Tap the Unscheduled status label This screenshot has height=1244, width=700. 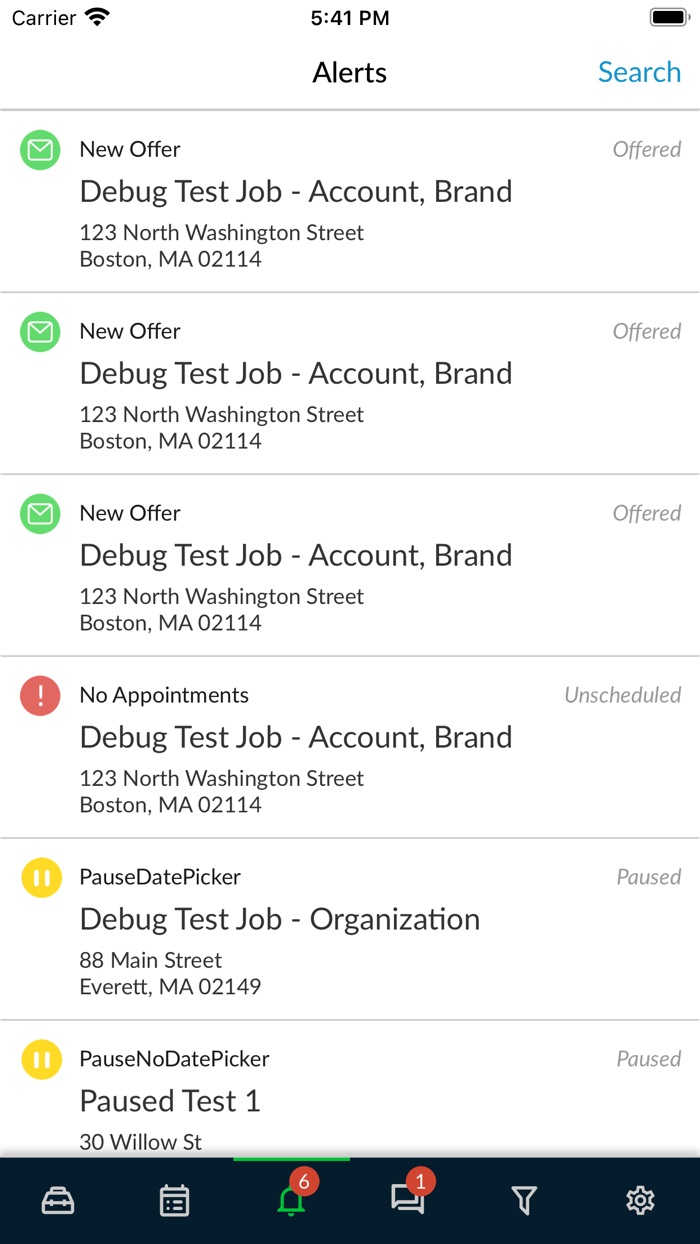point(622,695)
